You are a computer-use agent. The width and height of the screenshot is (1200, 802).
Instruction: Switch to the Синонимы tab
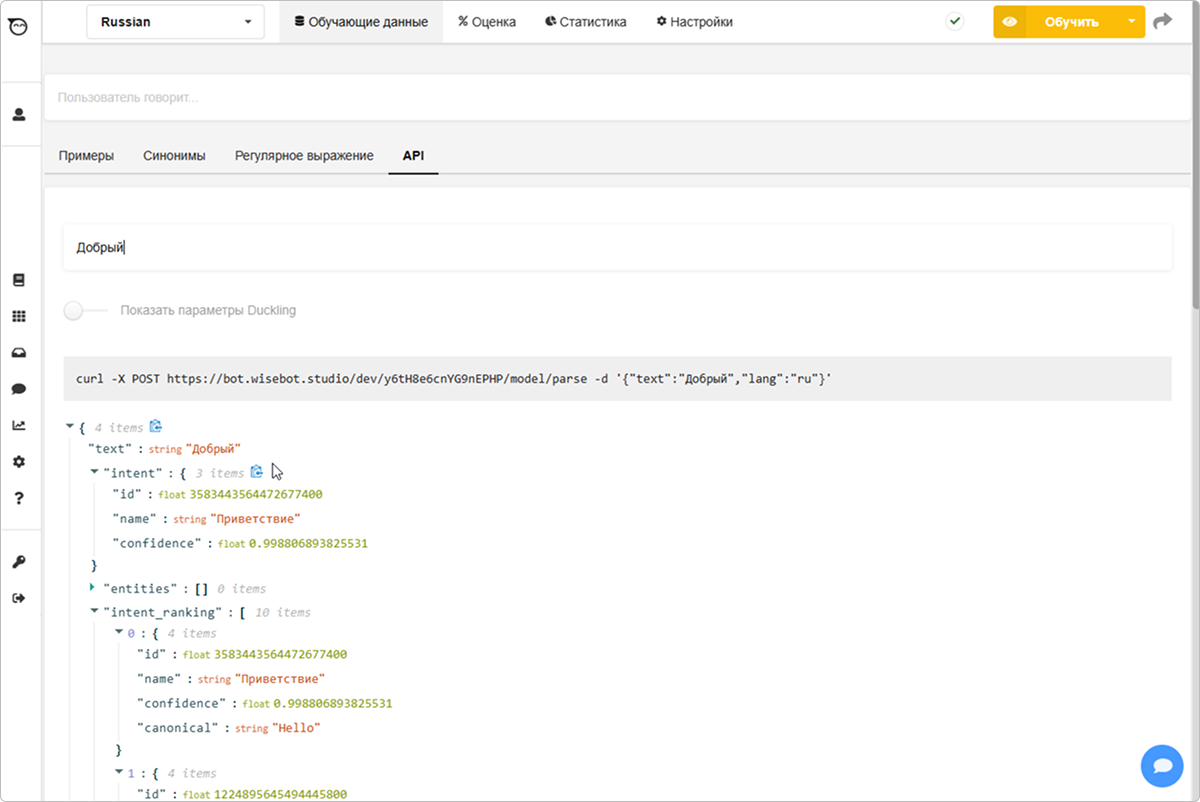[x=174, y=156]
